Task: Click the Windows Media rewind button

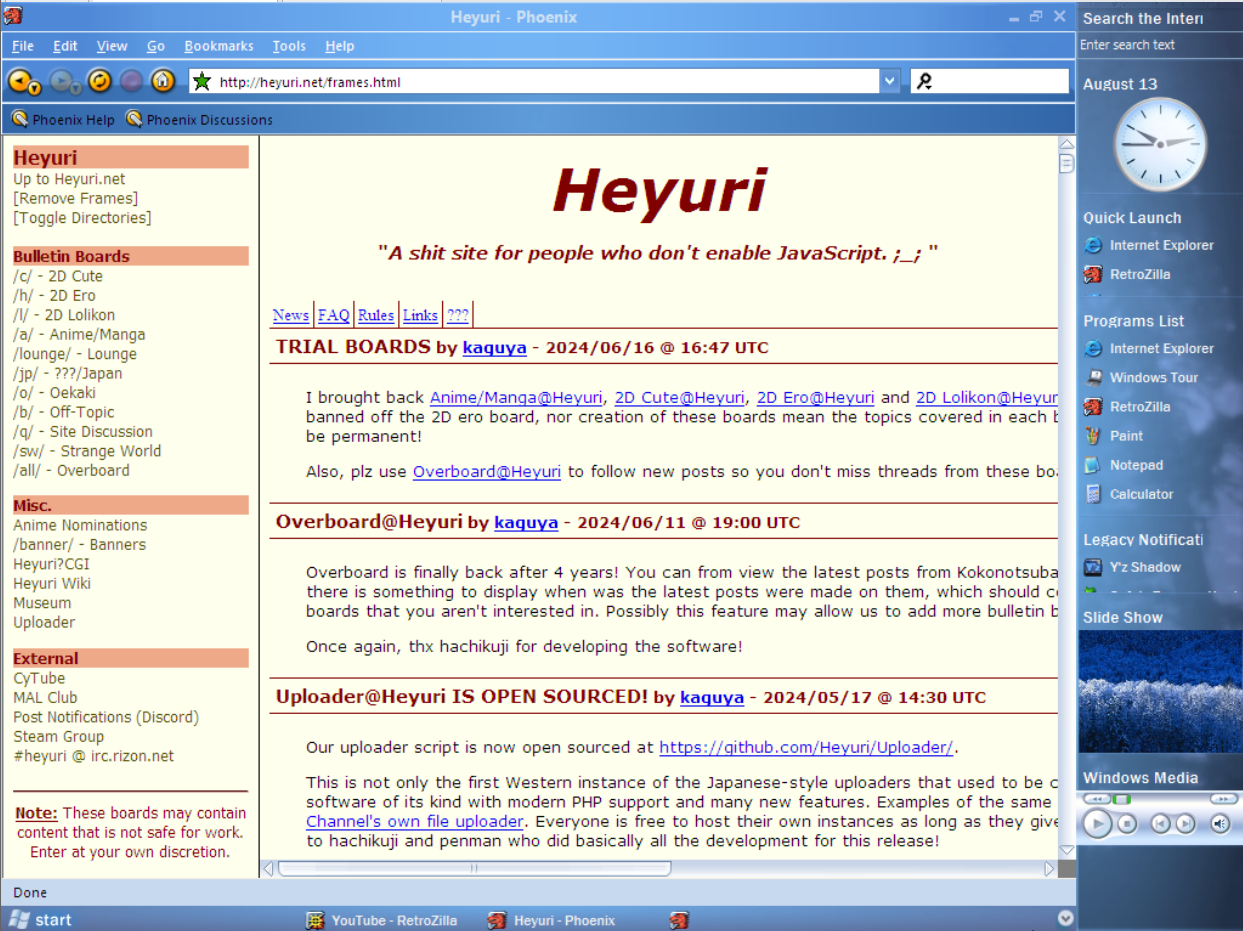Action: point(1097,799)
